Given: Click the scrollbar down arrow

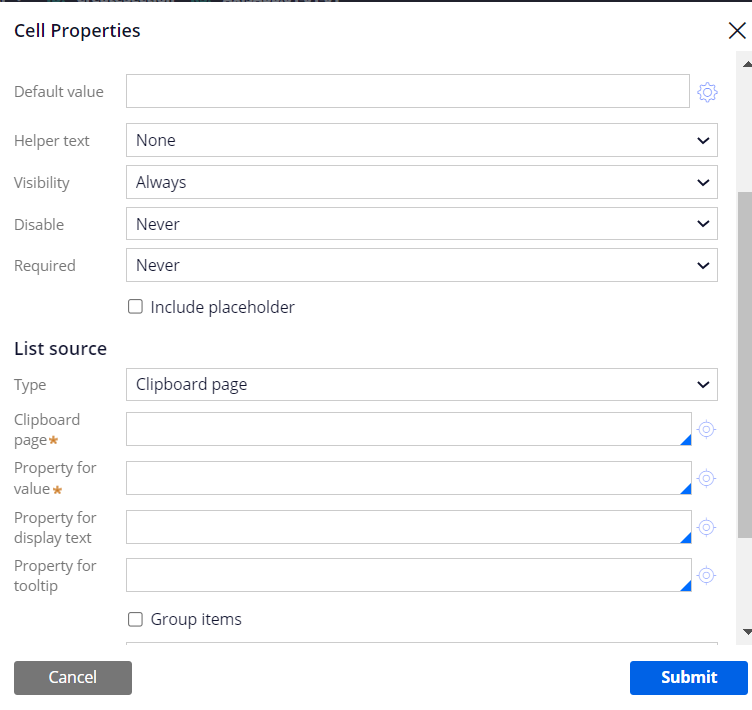Looking at the screenshot, I should (x=747, y=632).
